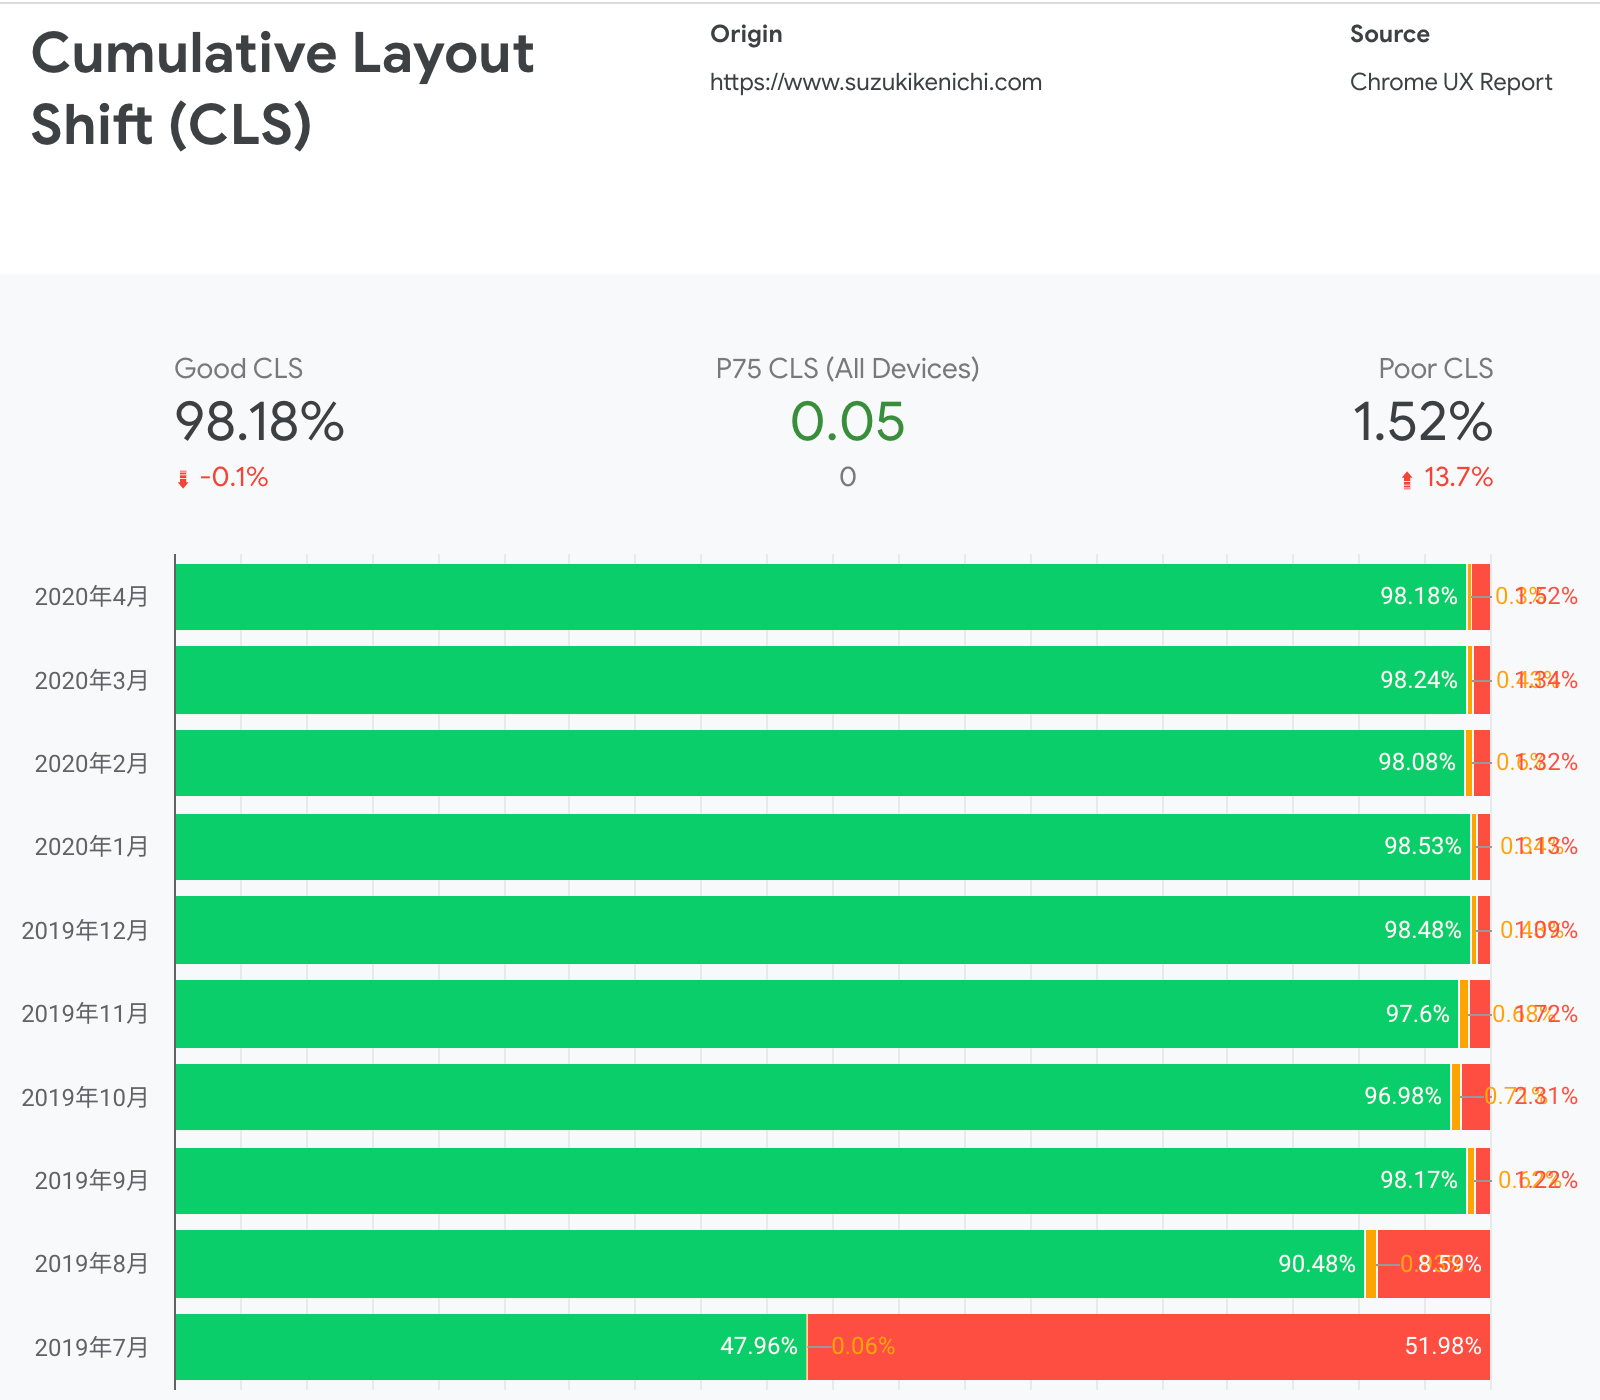The height and width of the screenshot is (1400, 1600).
Task: Click the 2019年7月 axis label
Action: 91,1347
